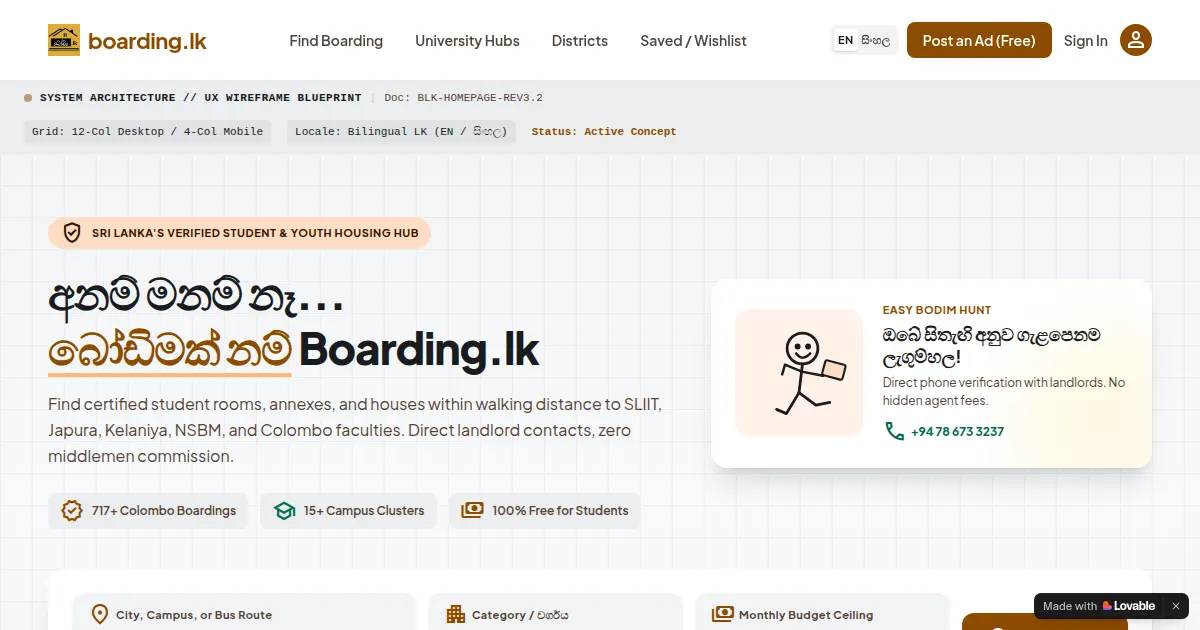Open the Category / වර්ගය dropdown
Screen dimensions: 1200x630
pyautogui.click(x=555, y=612)
